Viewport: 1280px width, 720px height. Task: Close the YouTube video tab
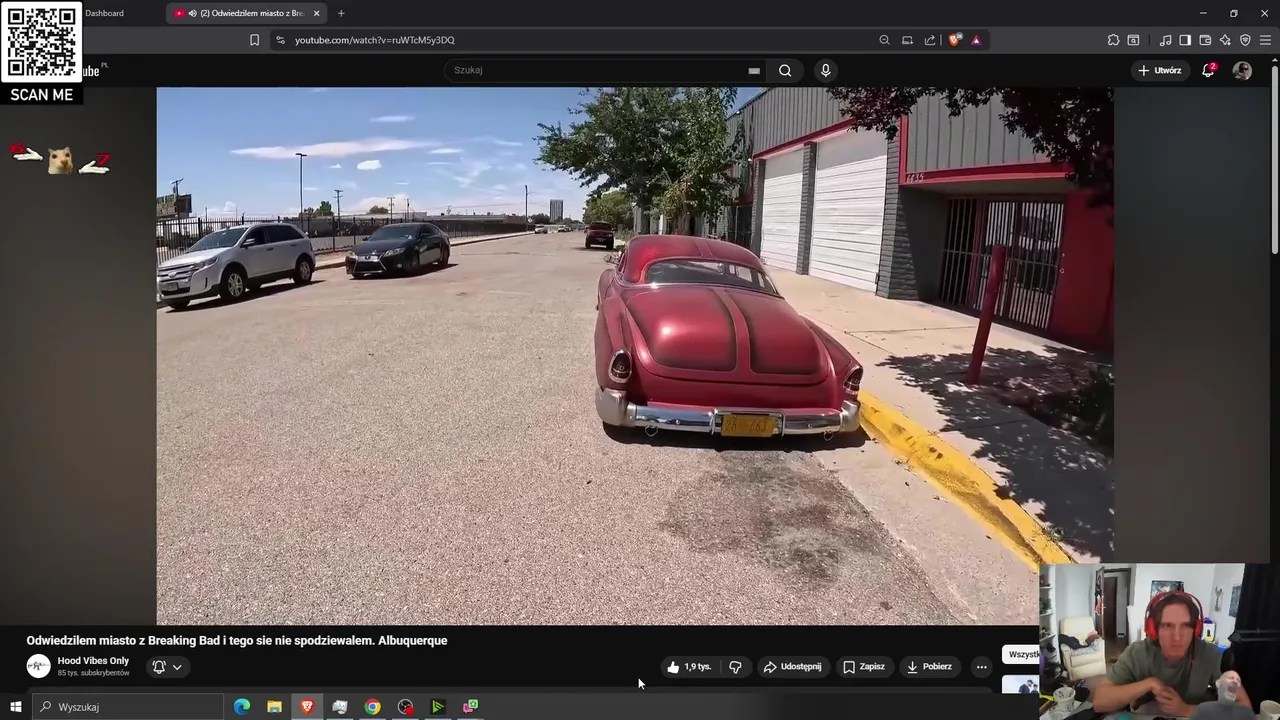316,13
